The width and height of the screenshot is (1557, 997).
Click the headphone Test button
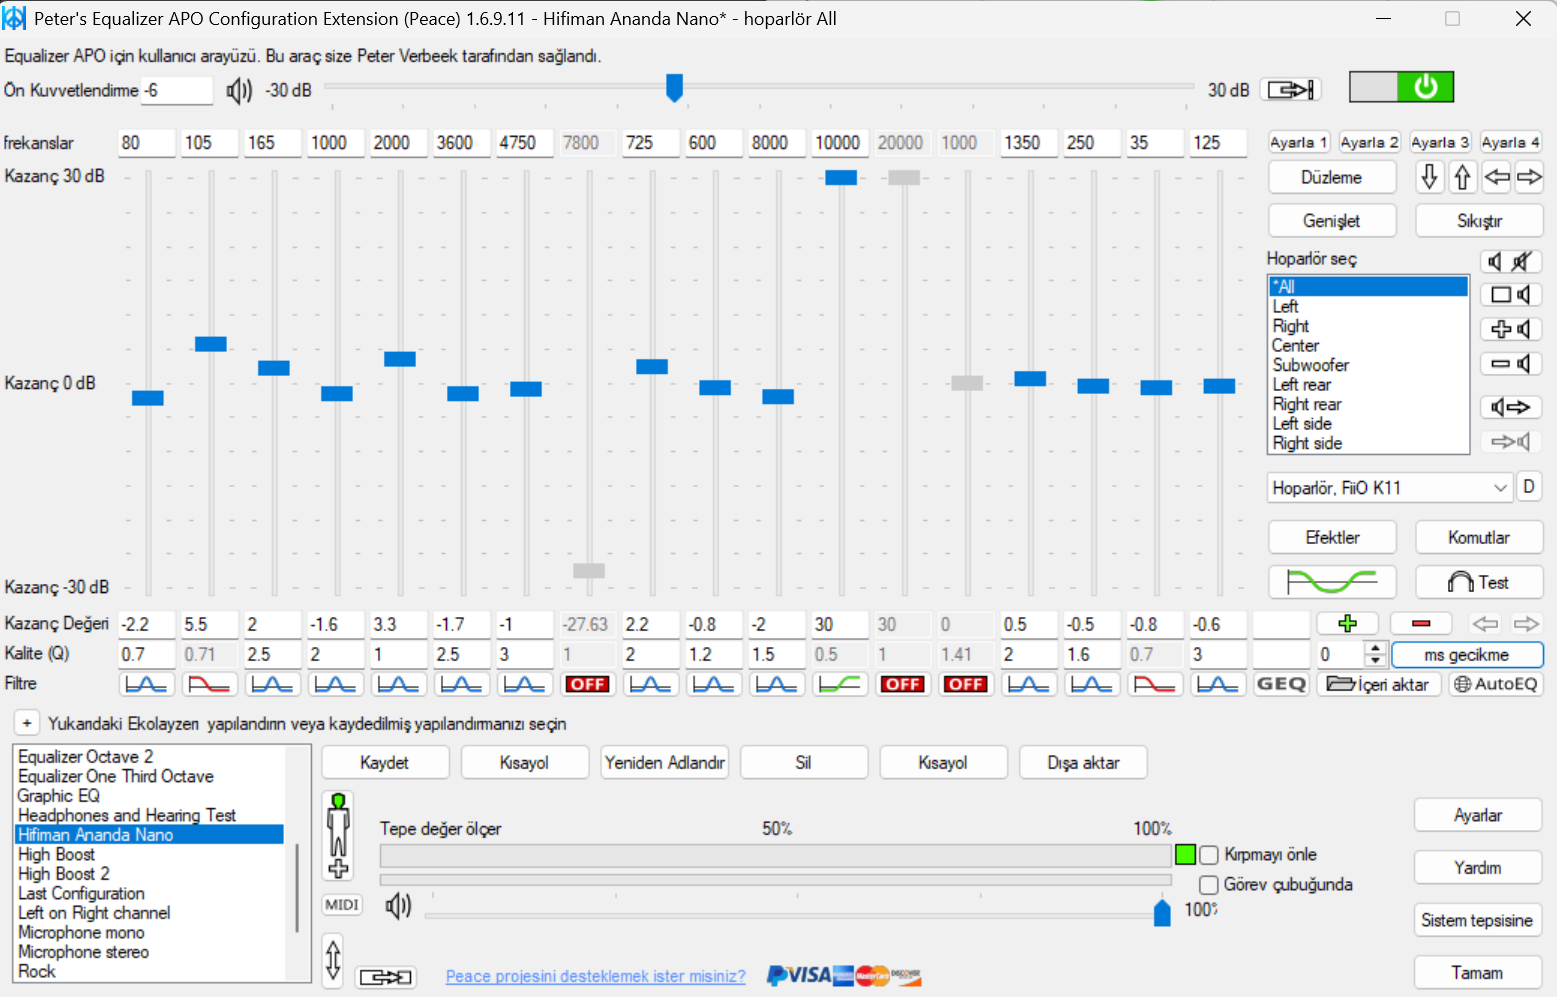tap(1479, 582)
